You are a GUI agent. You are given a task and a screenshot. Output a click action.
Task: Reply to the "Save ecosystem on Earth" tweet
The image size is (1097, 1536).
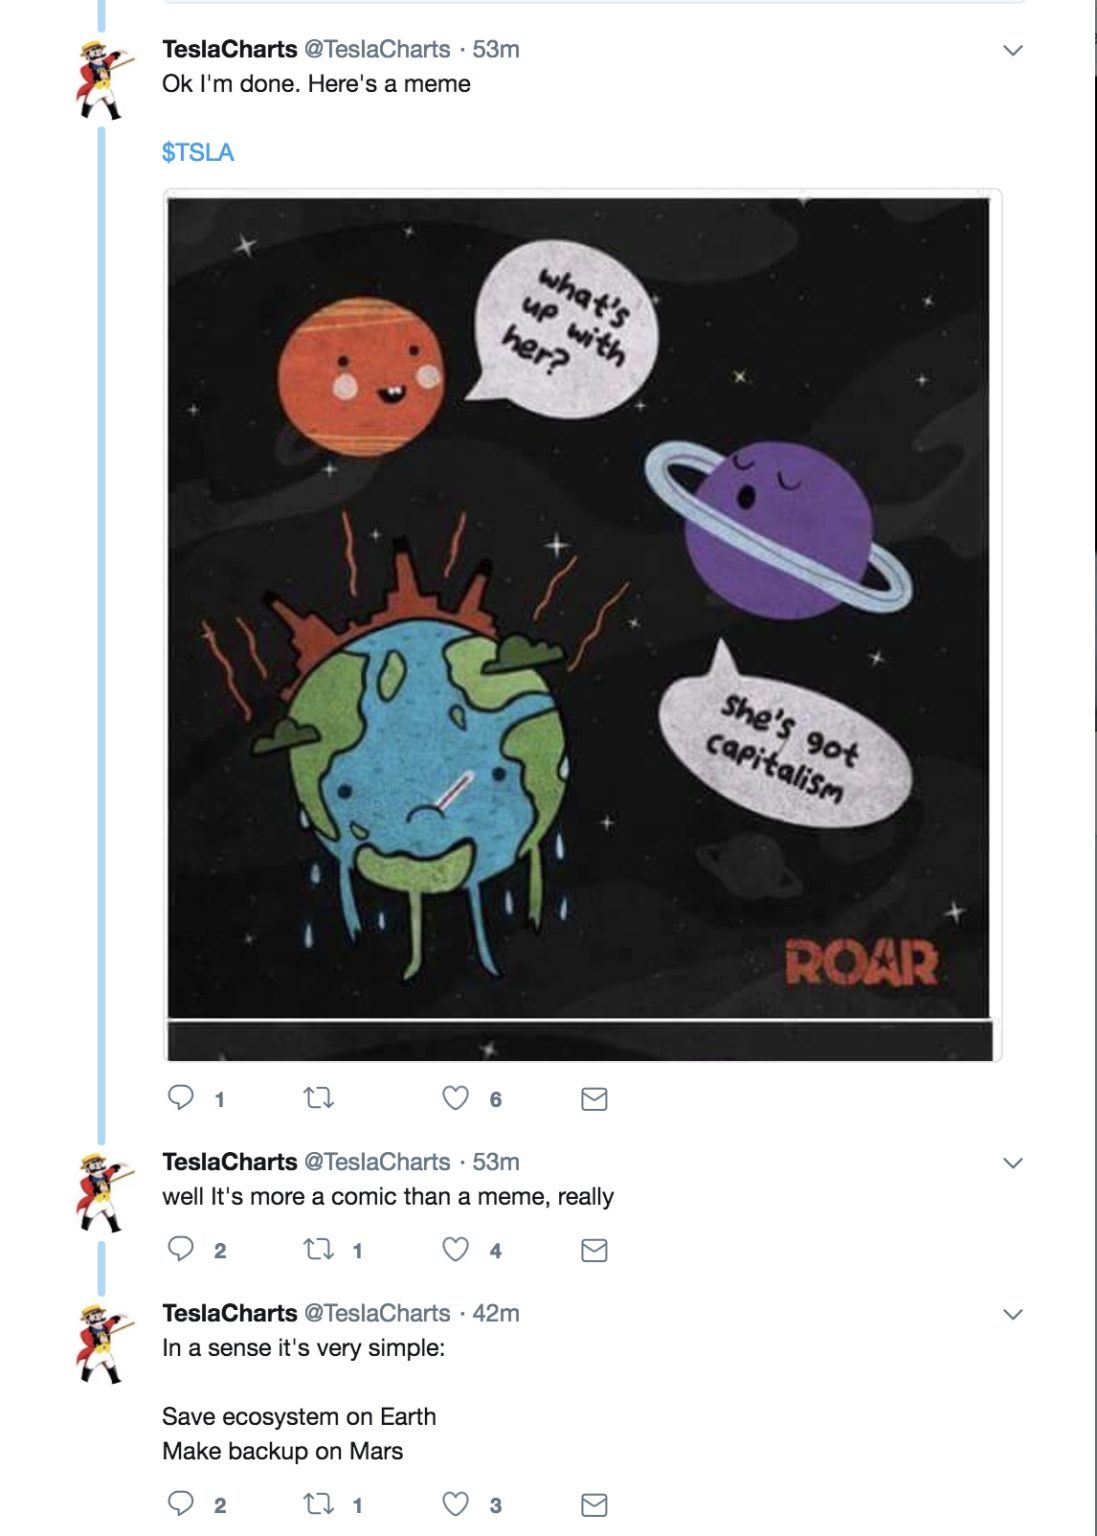(x=181, y=1503)
